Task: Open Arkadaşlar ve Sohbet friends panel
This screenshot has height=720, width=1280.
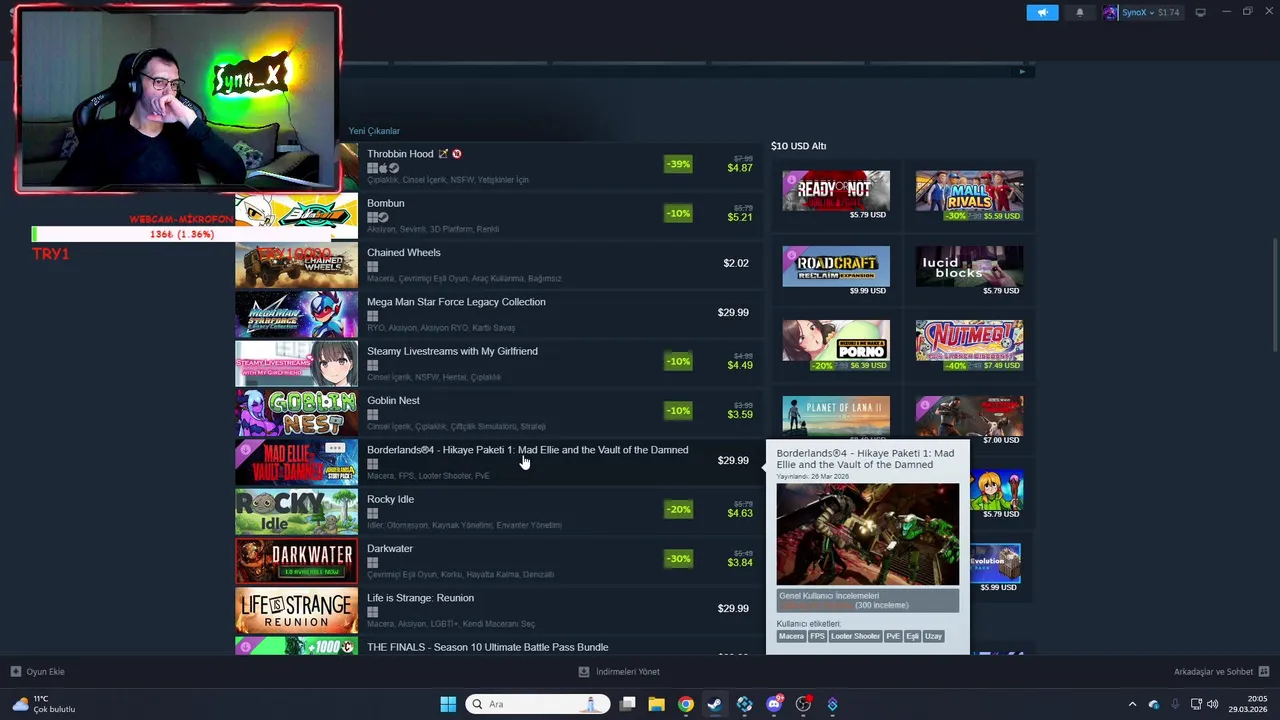Action: click(x=1221, y=672)
